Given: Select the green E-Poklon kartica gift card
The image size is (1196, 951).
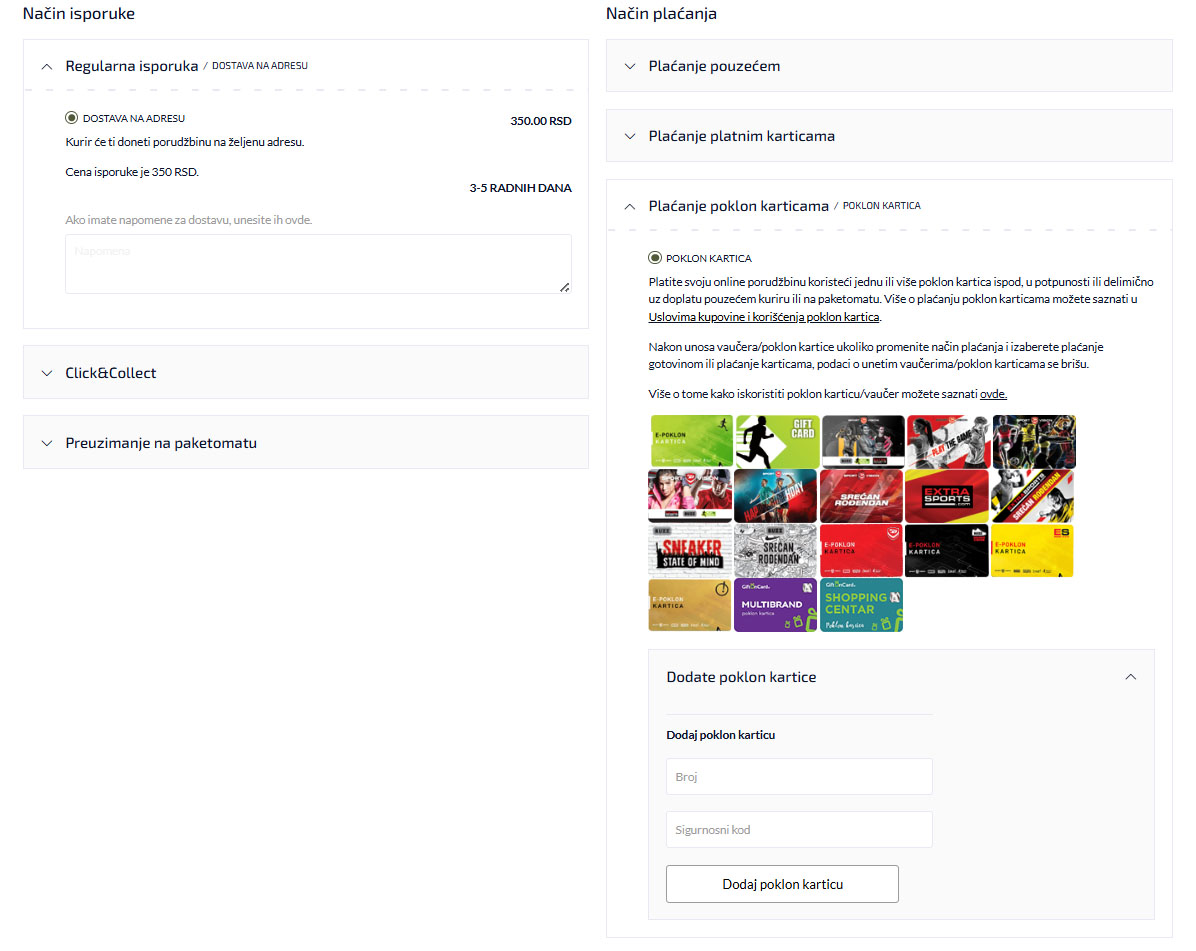Looking at the screenshot, I should click(691, 441).
